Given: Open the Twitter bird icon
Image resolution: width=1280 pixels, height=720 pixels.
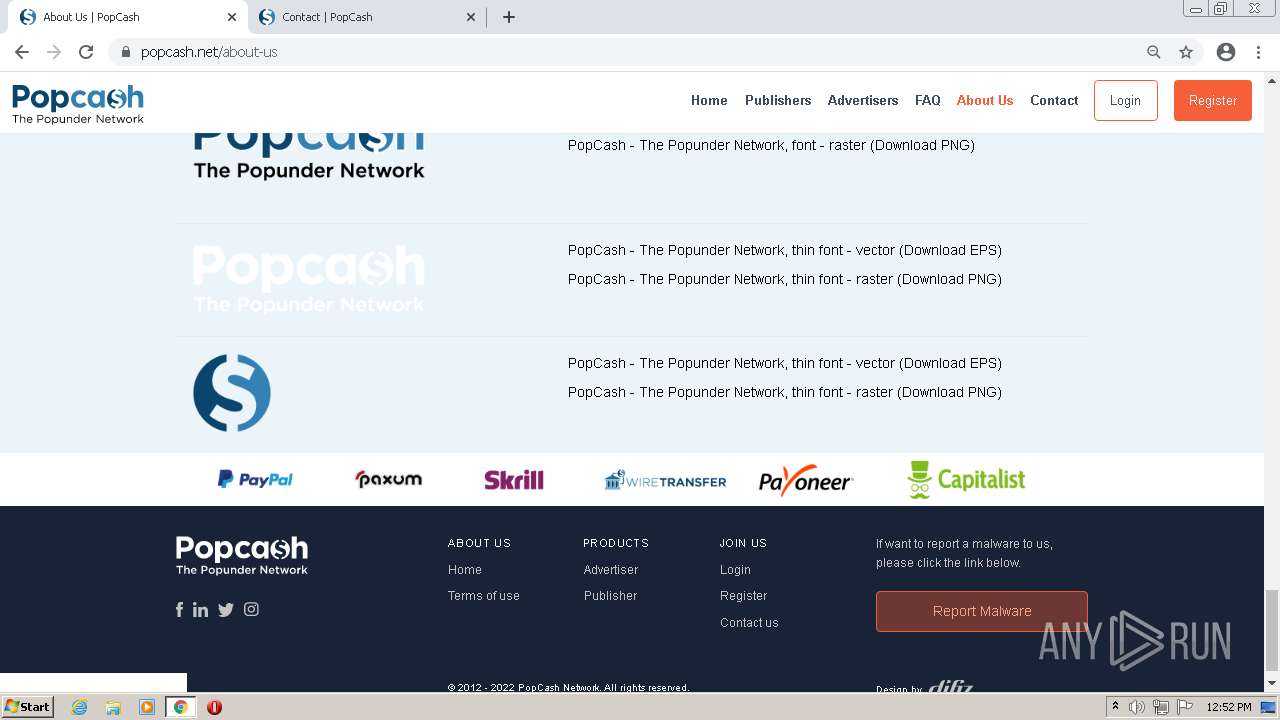Looking at the screenshot, I should [x=226, y=609].
